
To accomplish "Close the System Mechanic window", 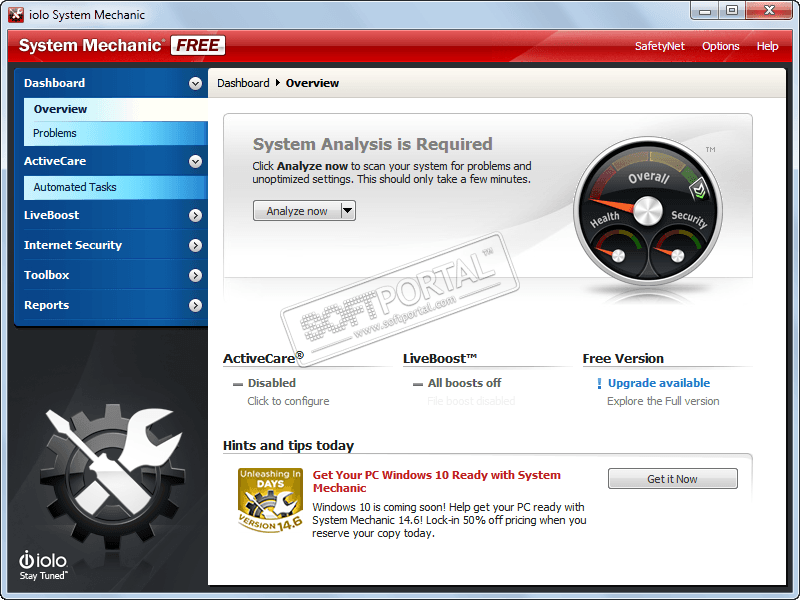I will click(x=769, y=10).
